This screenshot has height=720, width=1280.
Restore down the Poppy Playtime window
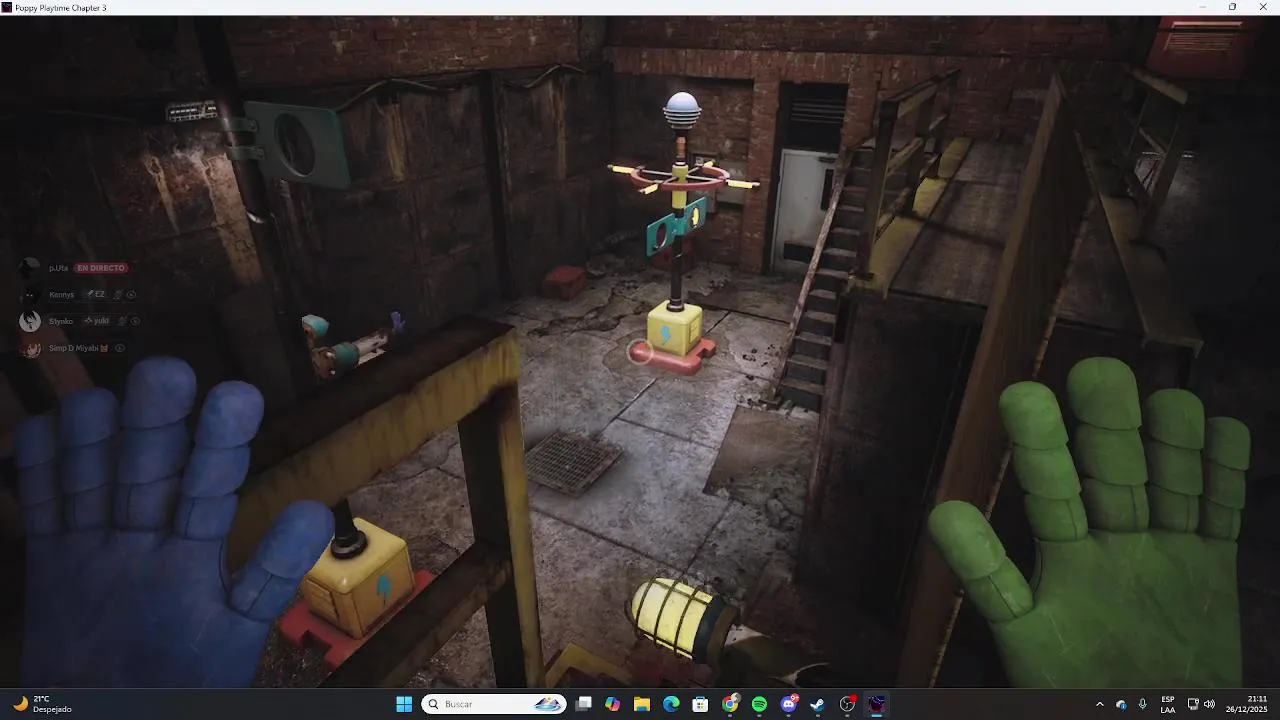point(1232,7)
